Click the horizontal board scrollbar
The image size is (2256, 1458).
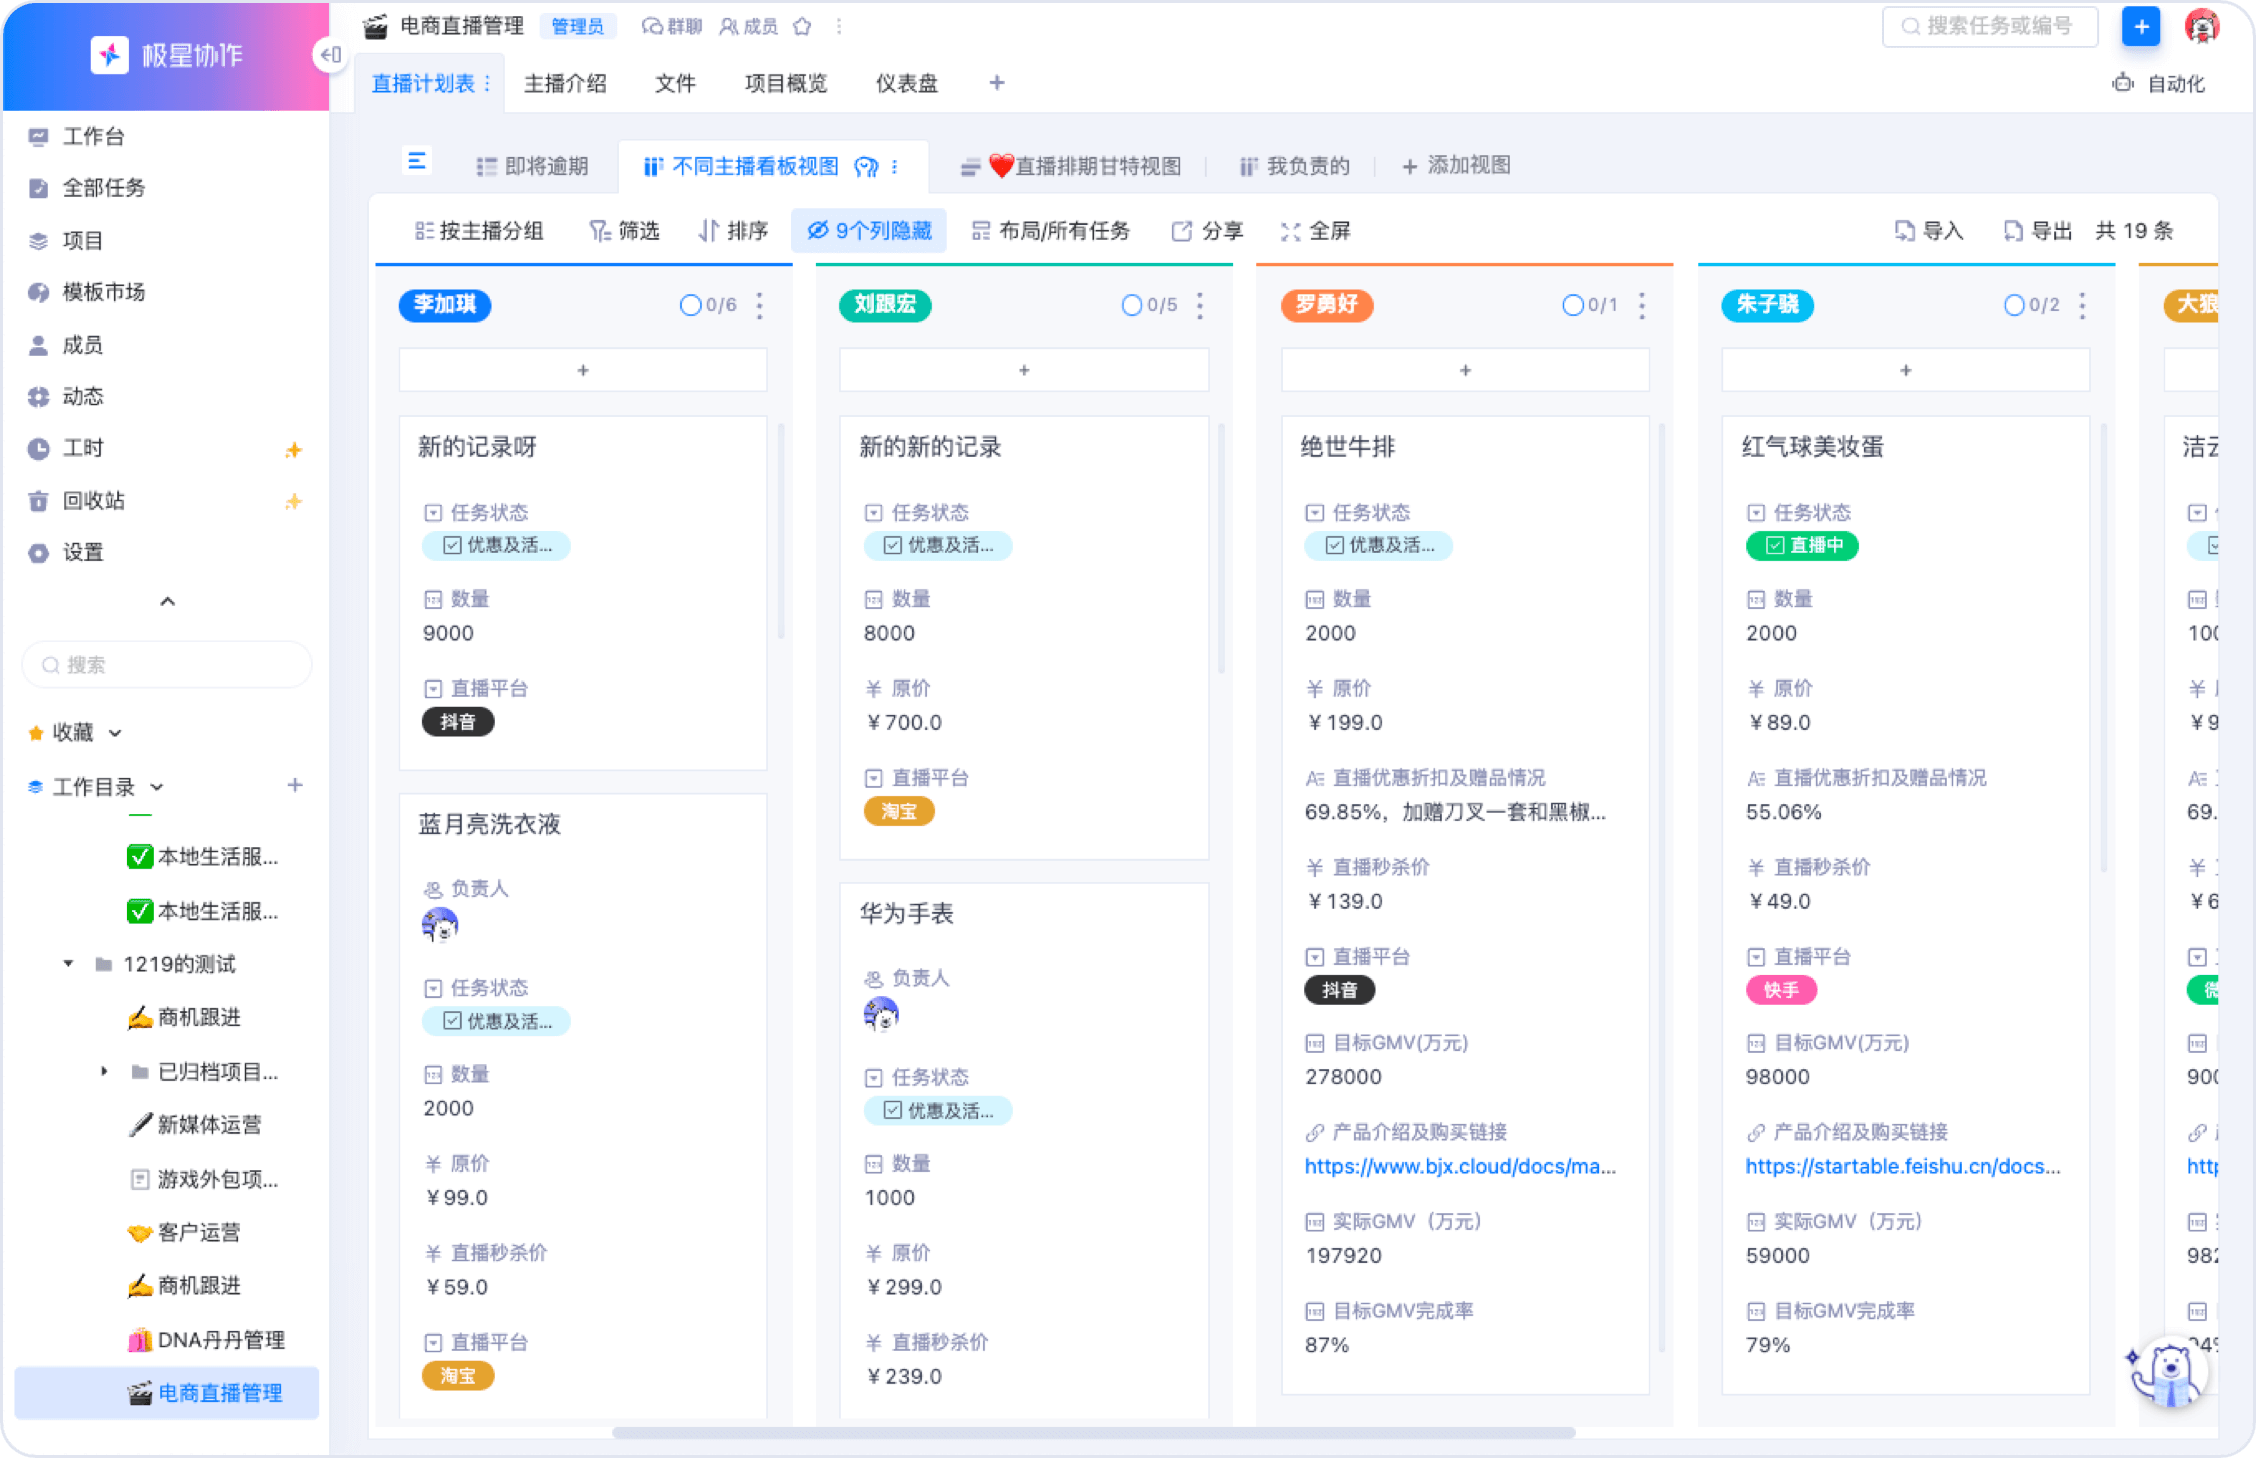[1093, 1433]
